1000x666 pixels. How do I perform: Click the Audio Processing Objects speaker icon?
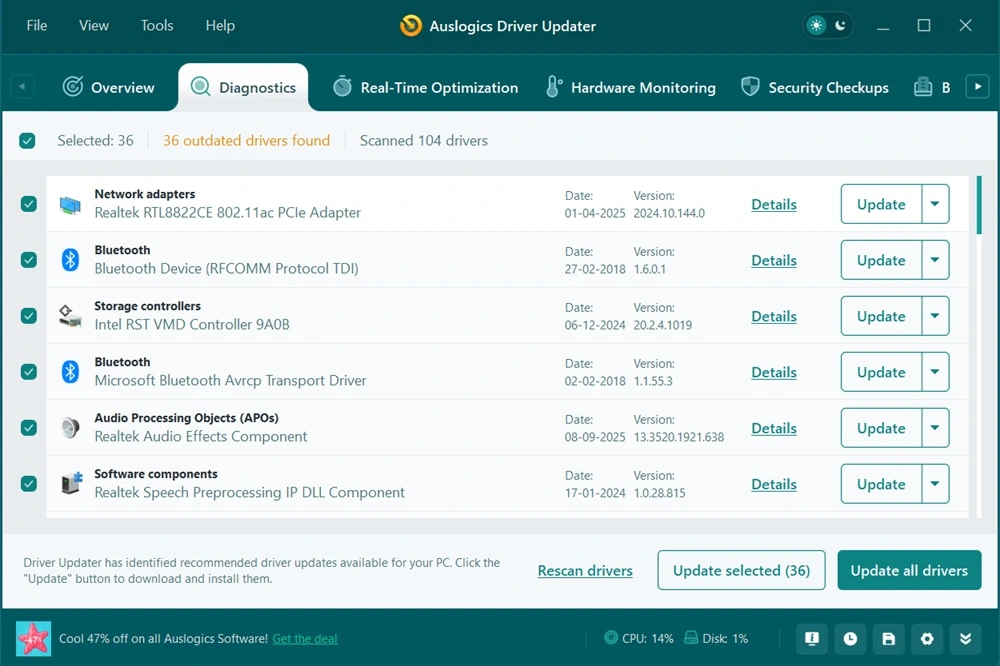(x=70, y=427)
